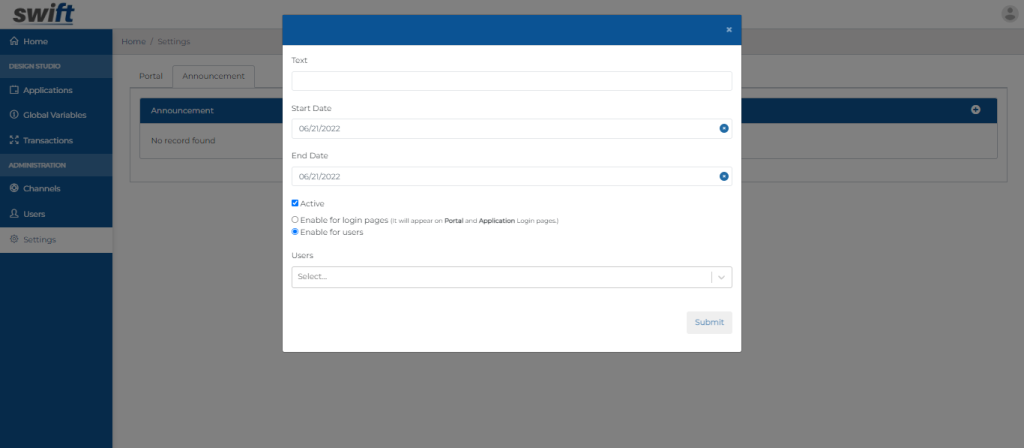Select Enable for login pages option
This screenshot has width=1024, height=448.
pyautogui.click(x=295, y=220)
